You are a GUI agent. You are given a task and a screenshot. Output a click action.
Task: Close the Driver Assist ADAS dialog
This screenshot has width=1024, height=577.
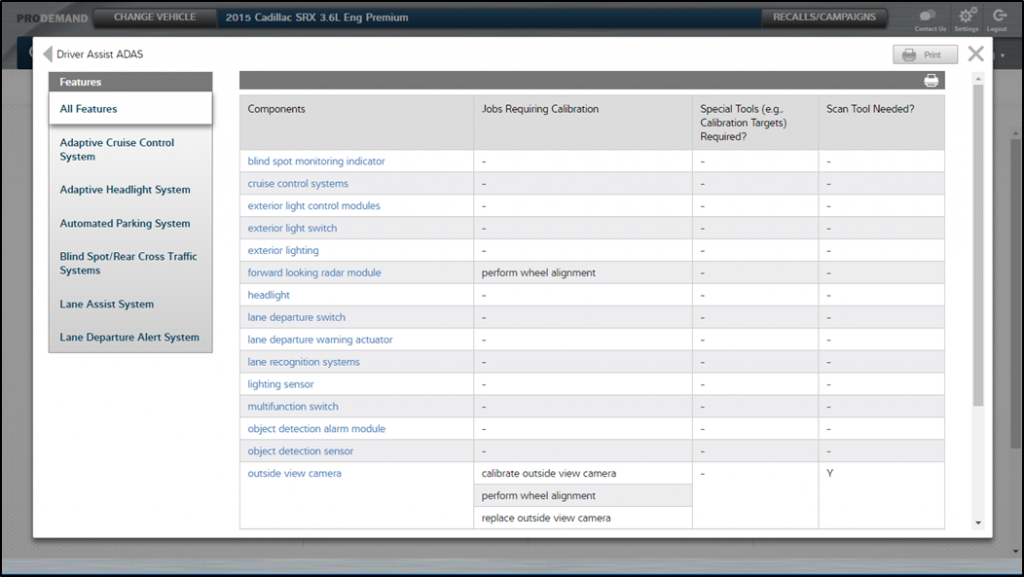pyautogui.click(x=976, y=54)
